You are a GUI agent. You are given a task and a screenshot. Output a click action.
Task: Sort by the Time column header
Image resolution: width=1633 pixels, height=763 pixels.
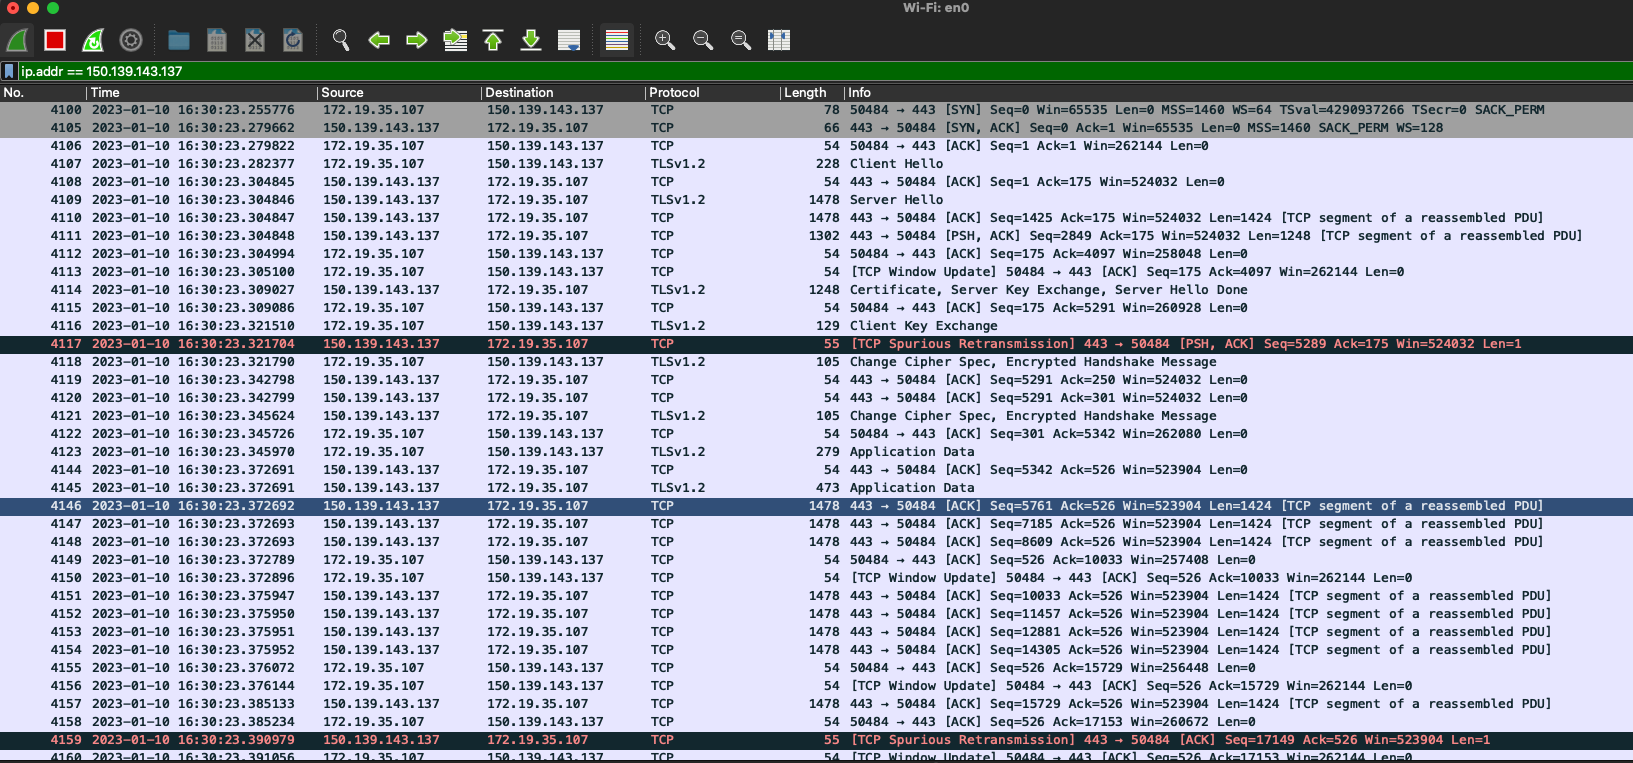(x=202, y=92)
